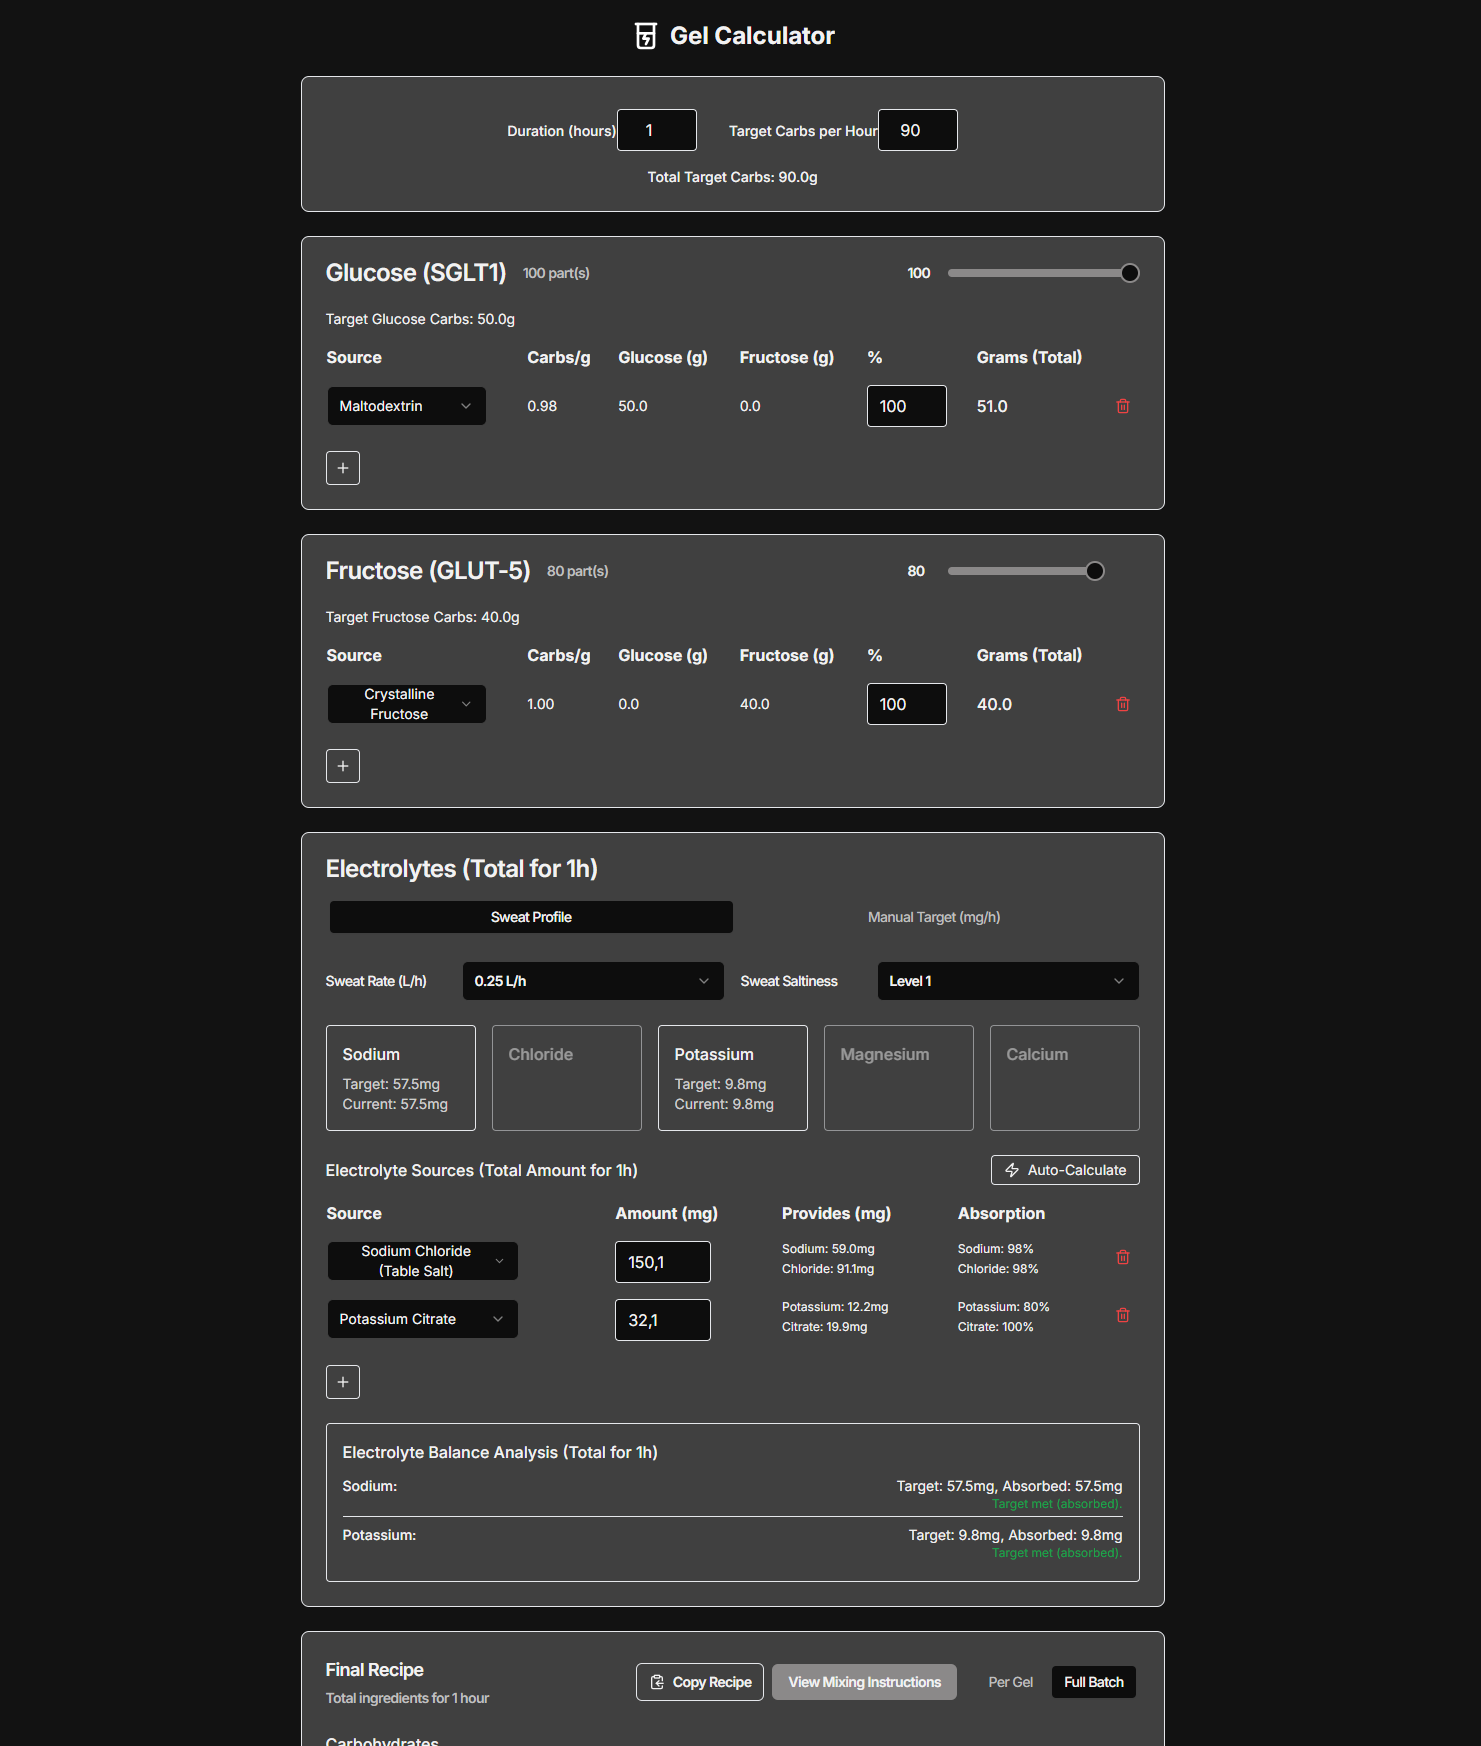Click the Target Carbs per Hour field
The image size is (1481, 1746).
pos(918,130)
